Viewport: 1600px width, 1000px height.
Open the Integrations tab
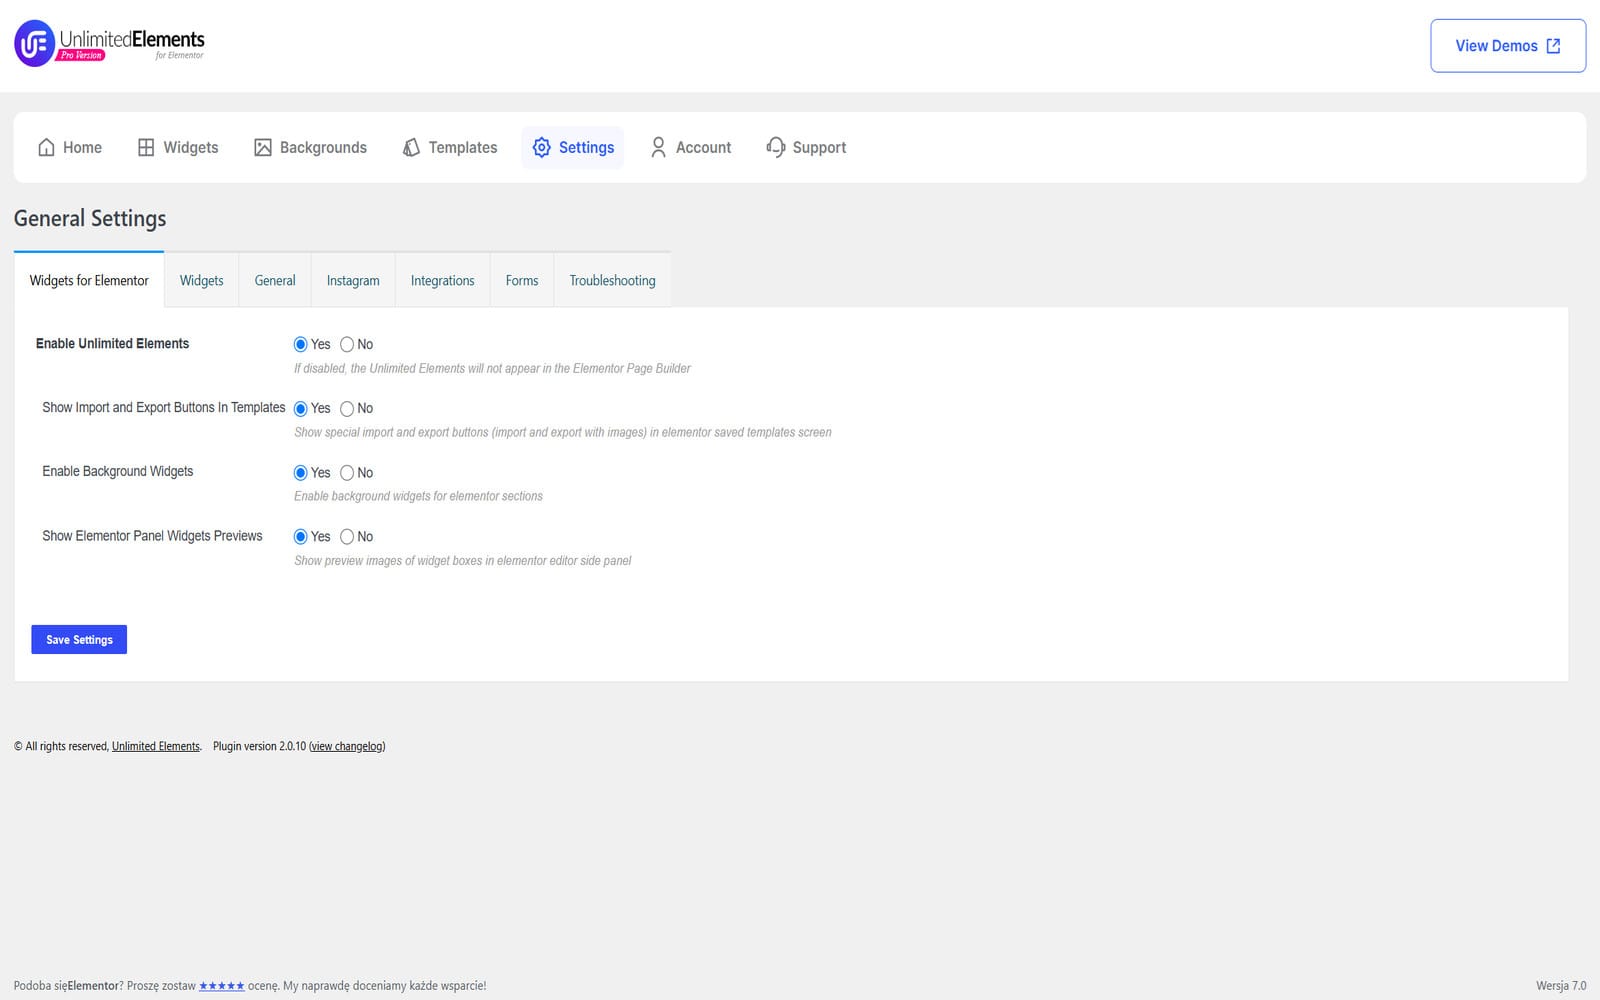[x=442, y=280]
